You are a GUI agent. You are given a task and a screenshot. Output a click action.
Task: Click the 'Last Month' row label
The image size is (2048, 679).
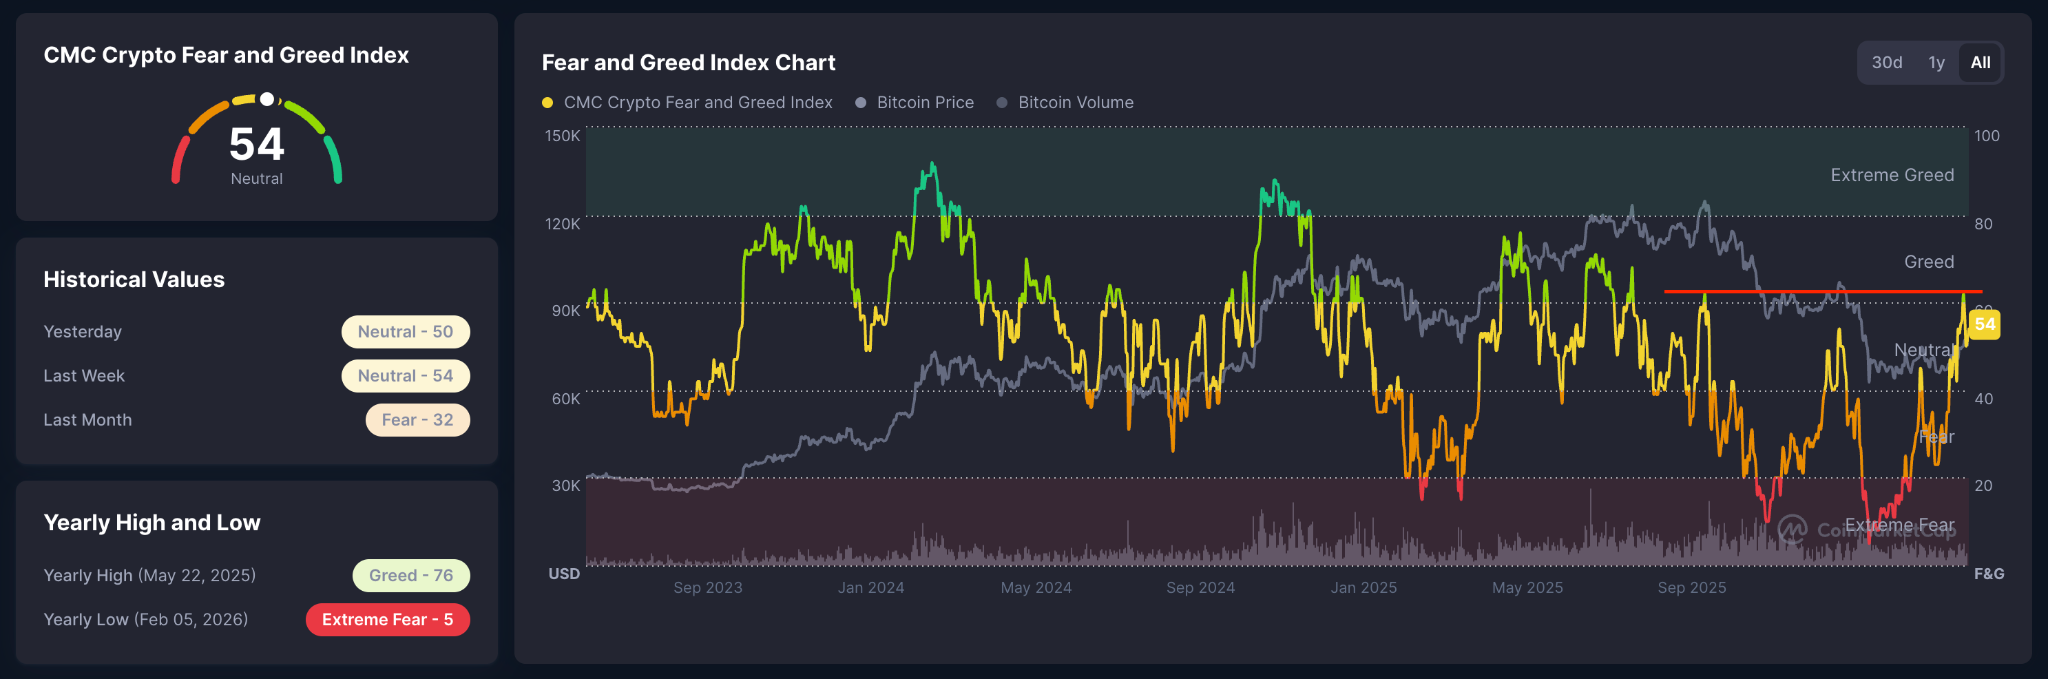click(x=88, y=420)
